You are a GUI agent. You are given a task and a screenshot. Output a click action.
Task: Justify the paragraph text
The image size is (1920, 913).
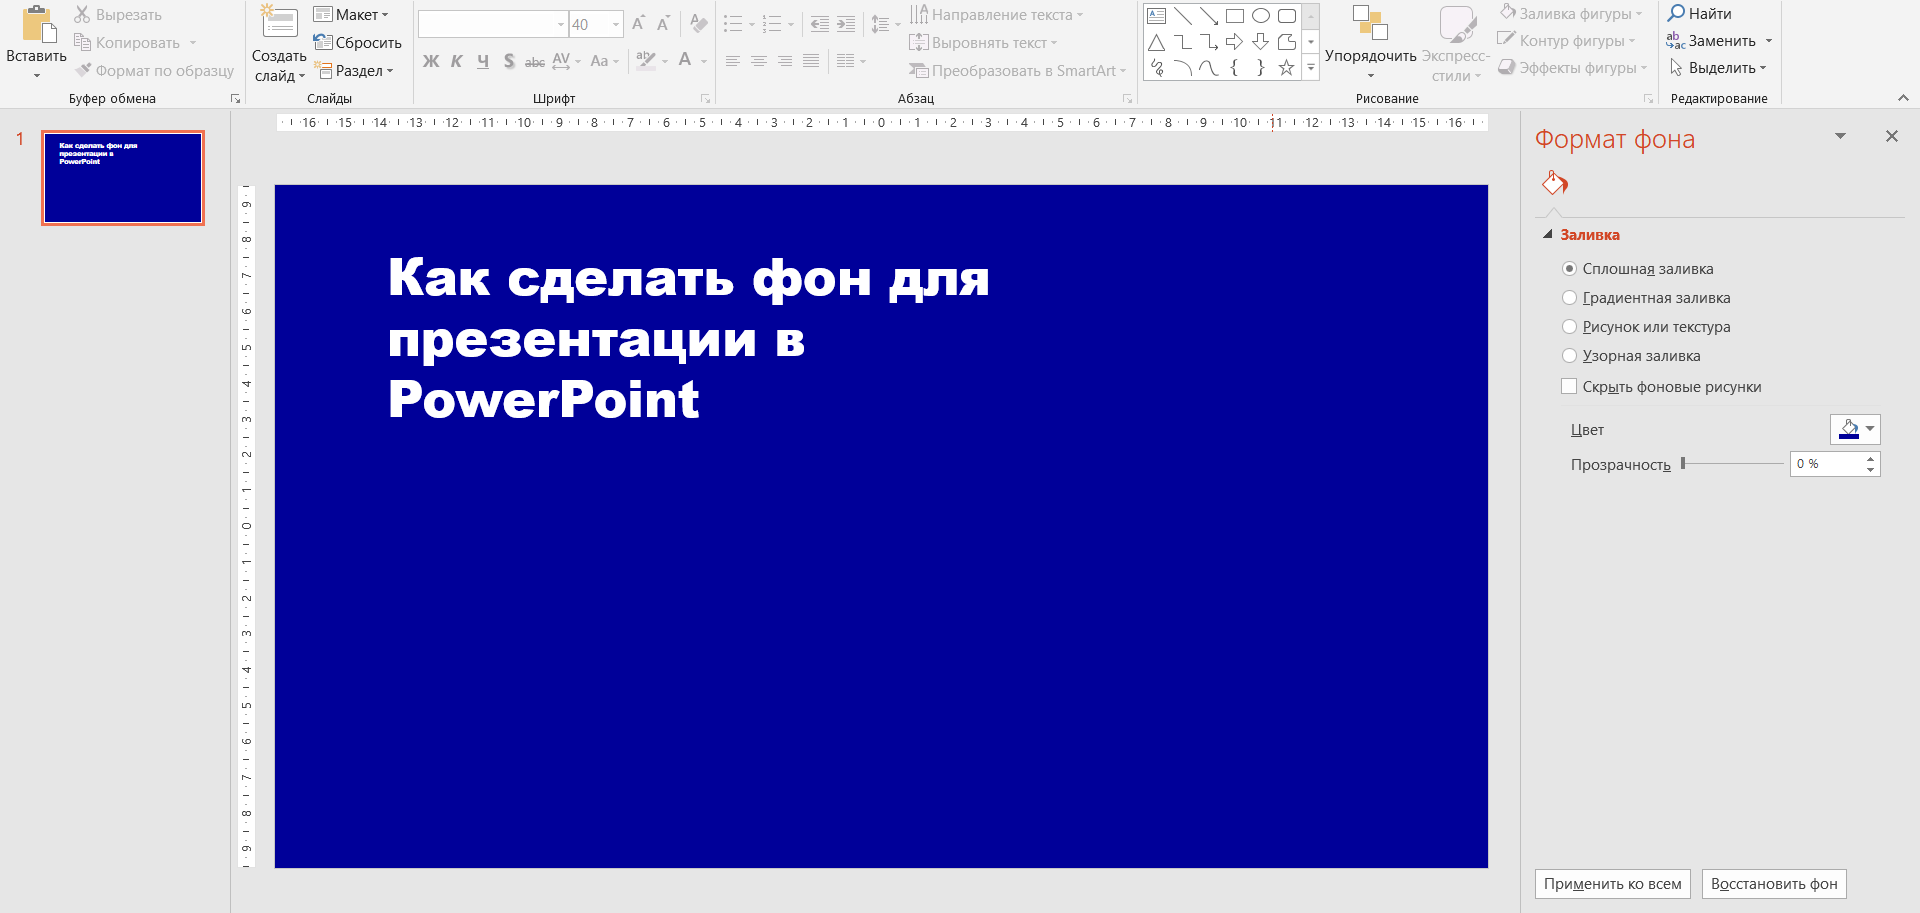811,61
